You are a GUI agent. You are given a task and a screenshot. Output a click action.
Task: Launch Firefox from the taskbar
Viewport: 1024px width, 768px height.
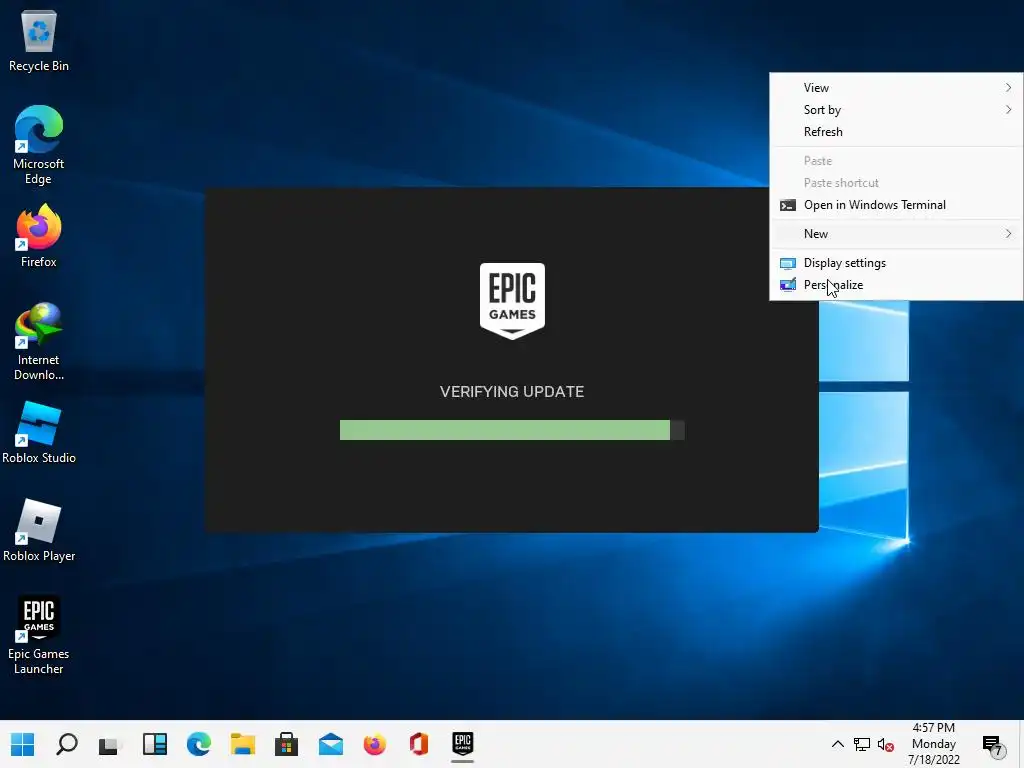[x=374, y=744]
